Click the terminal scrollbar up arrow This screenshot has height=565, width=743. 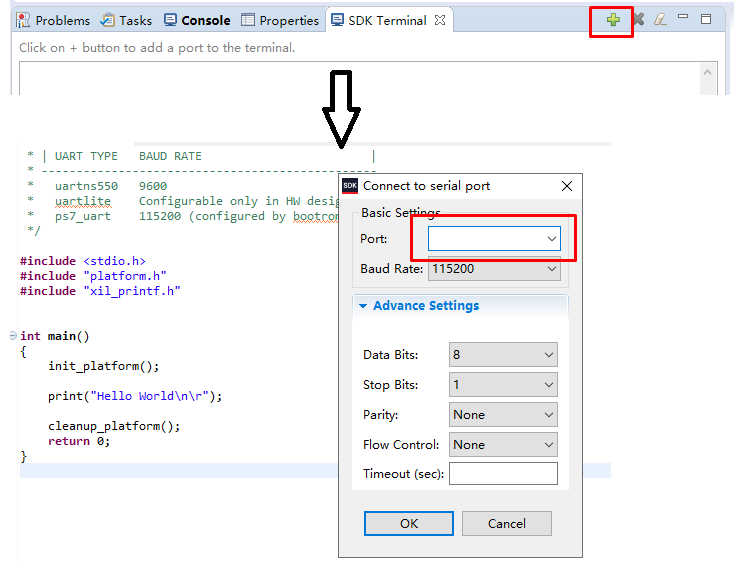tap(707, 73)
